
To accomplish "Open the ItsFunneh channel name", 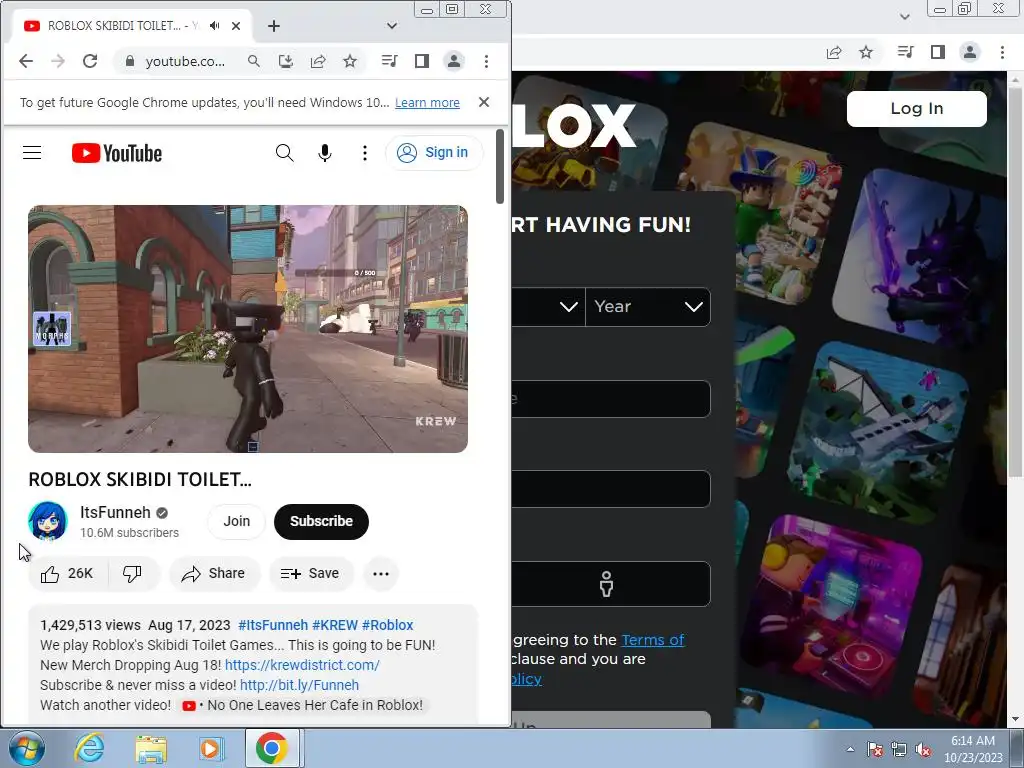I will pos(116,513).
